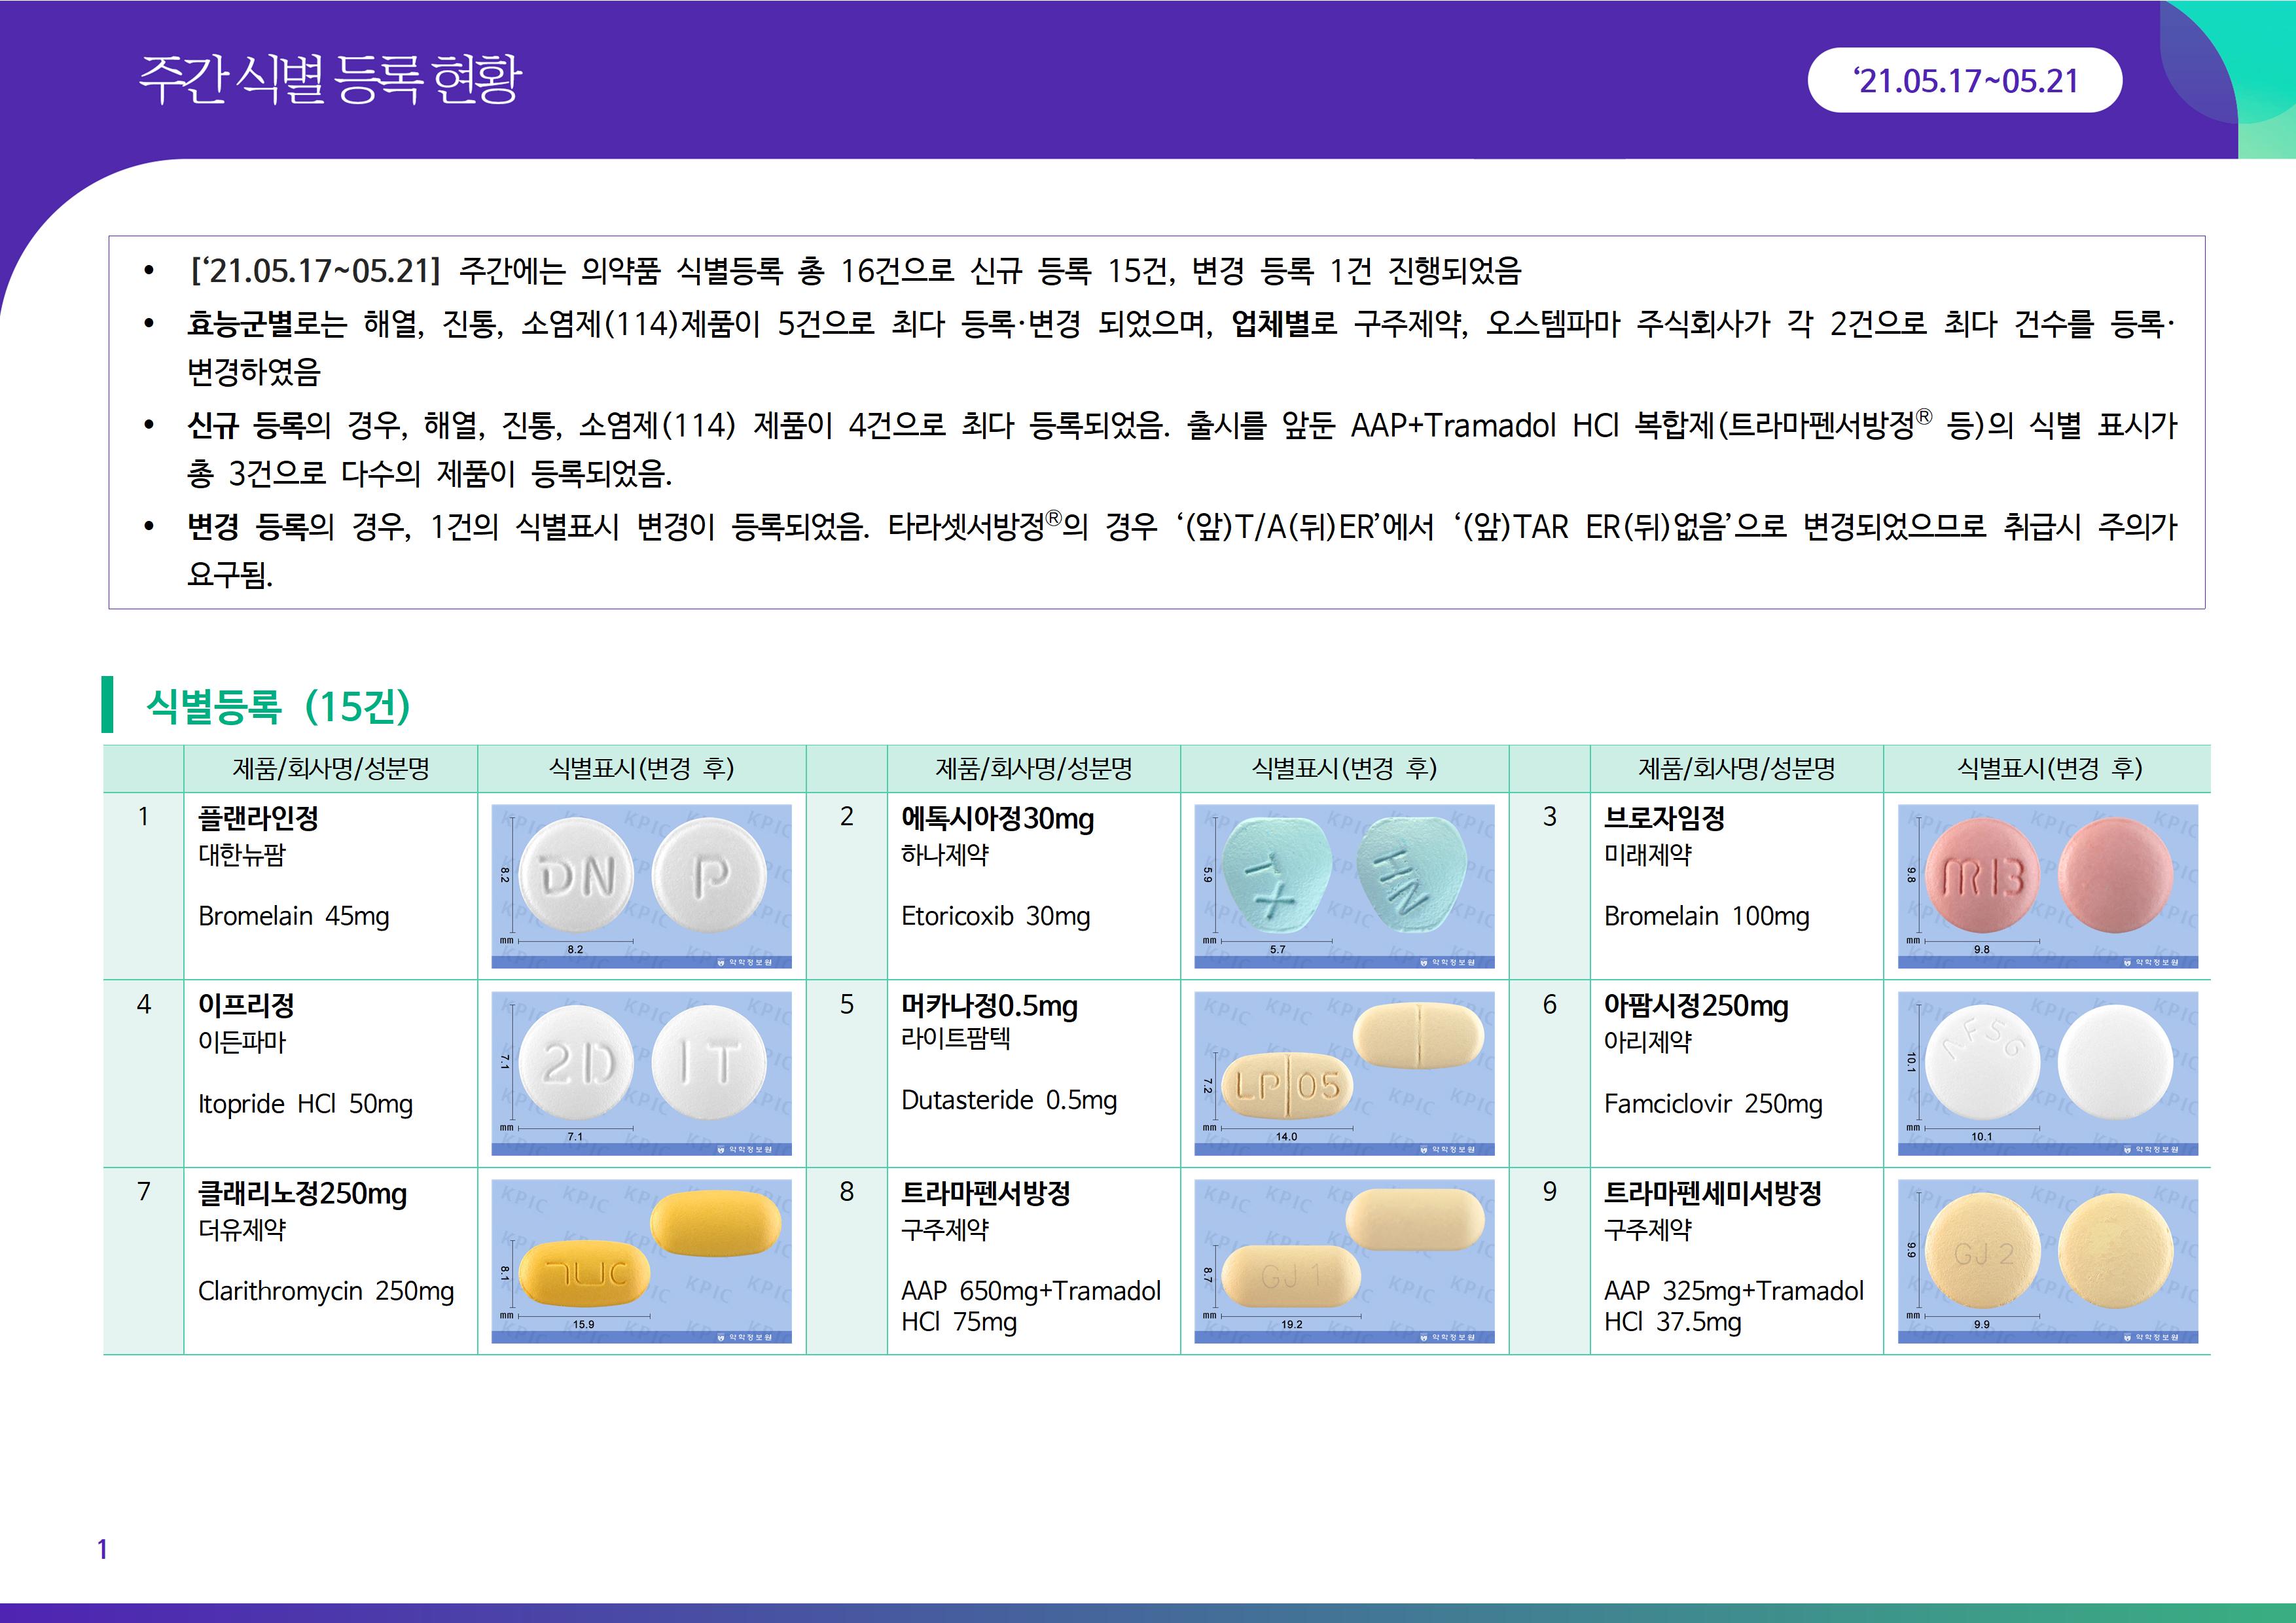This screenshot has width=2296, height=1623.
Task: Click the 머카나정0.5mg pill image
Action: click(1344, 1072)
